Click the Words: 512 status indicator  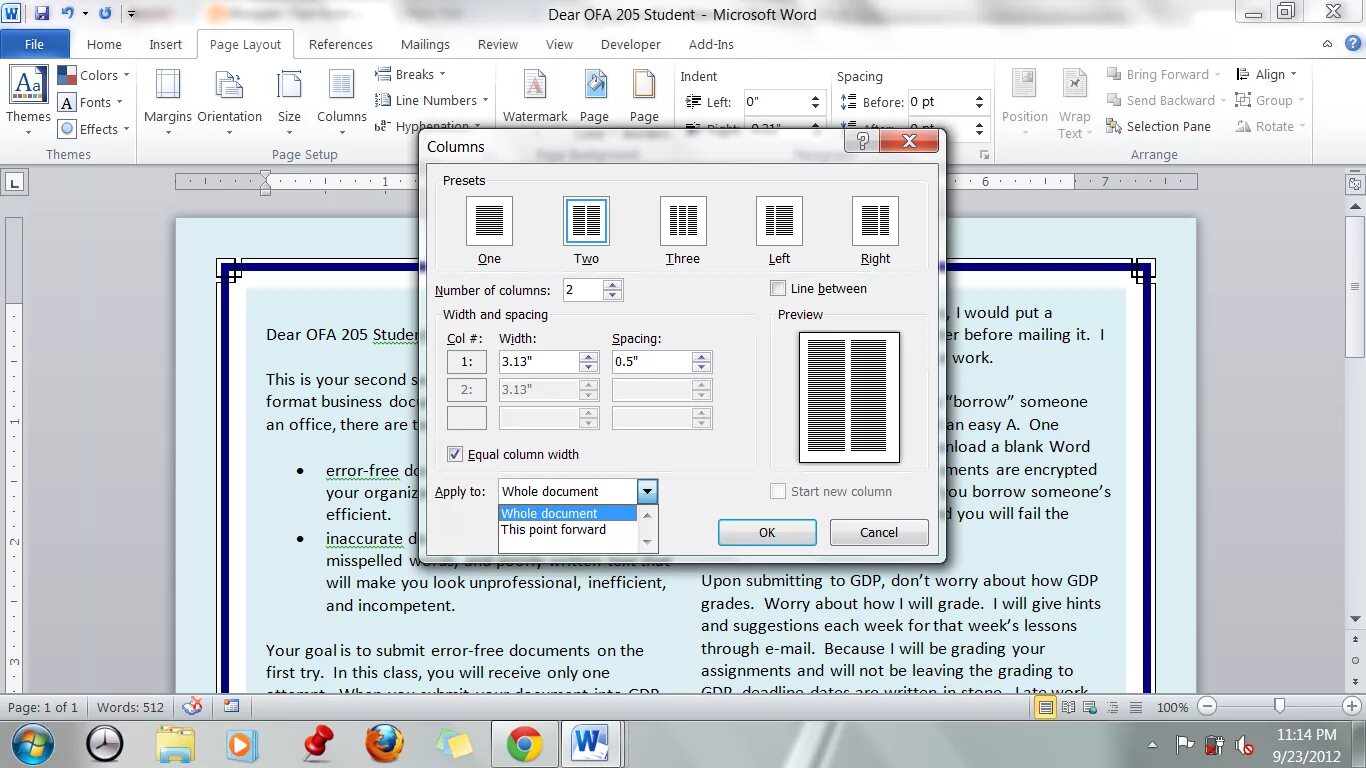(130, 707)
